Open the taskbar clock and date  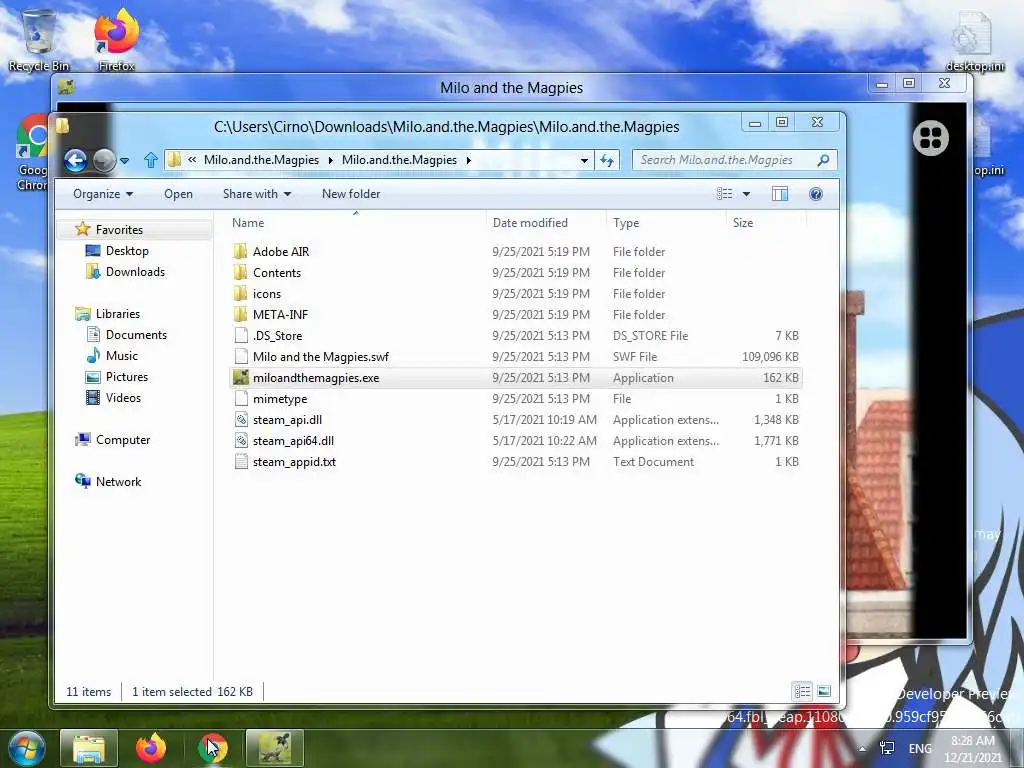(x=973, y=749)
